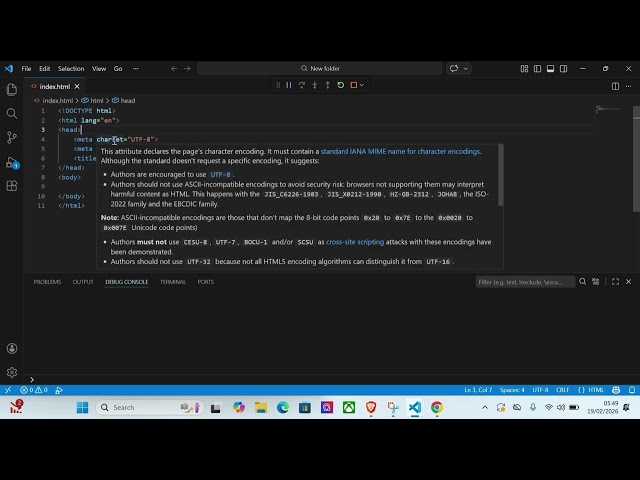Screen dimensions: 640x480
Task: Click the debug Step Out button
Action: pos(328,85)
